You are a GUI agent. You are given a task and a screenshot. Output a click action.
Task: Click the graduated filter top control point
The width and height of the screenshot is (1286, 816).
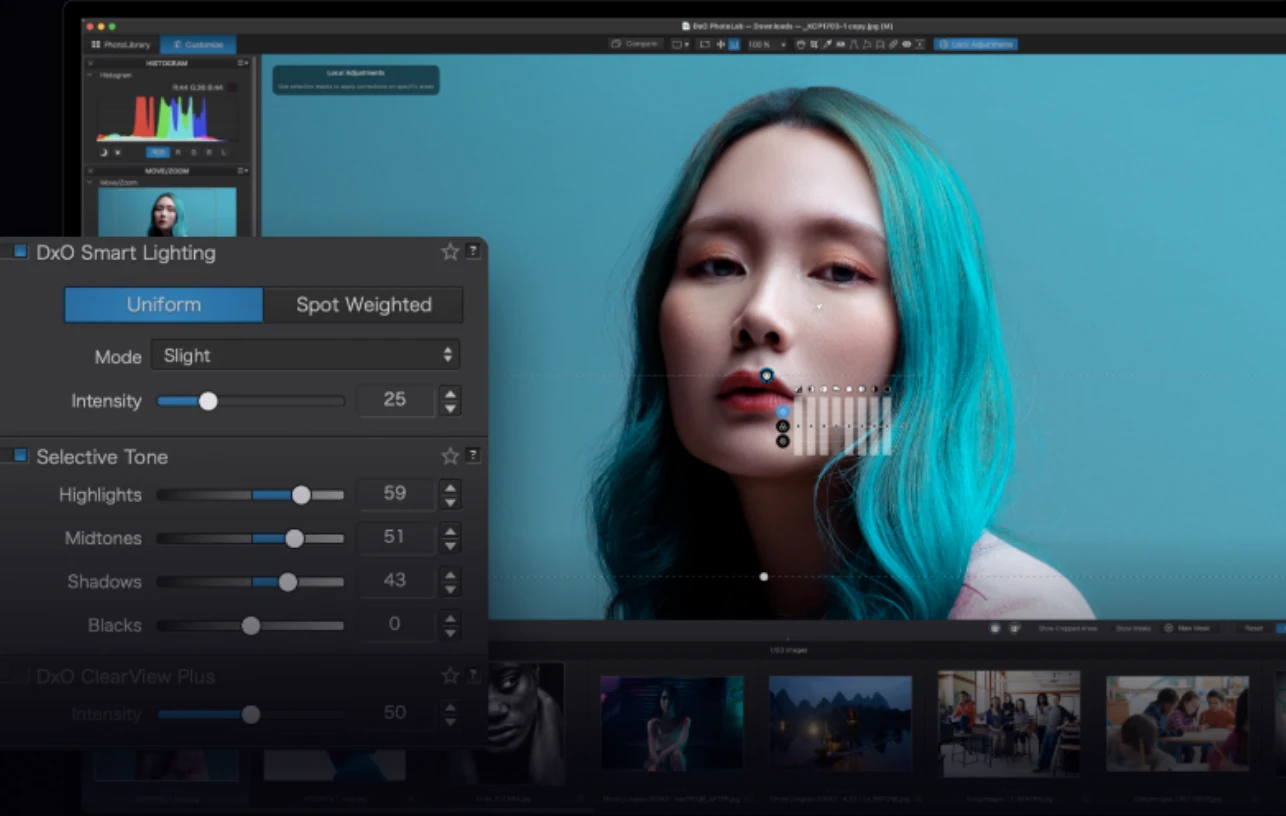click(766, 375)
